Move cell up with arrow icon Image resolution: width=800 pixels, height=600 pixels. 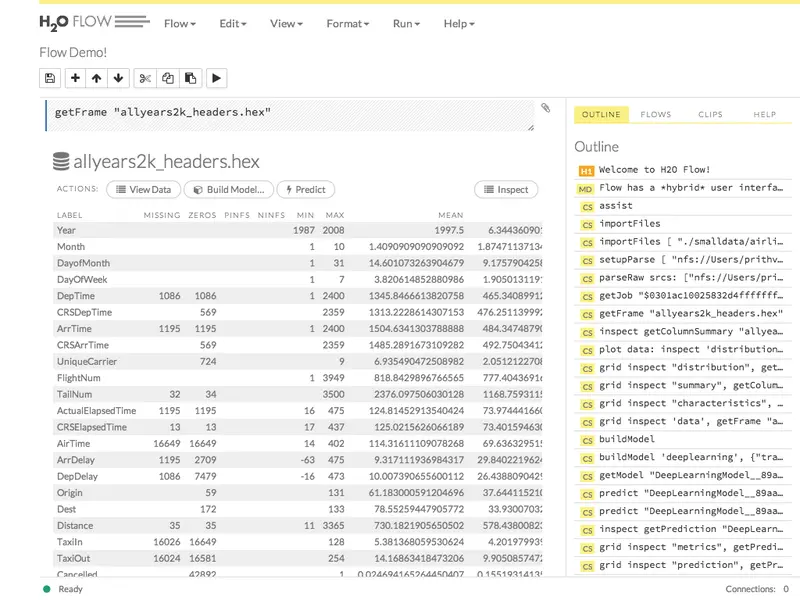[96, 78]
